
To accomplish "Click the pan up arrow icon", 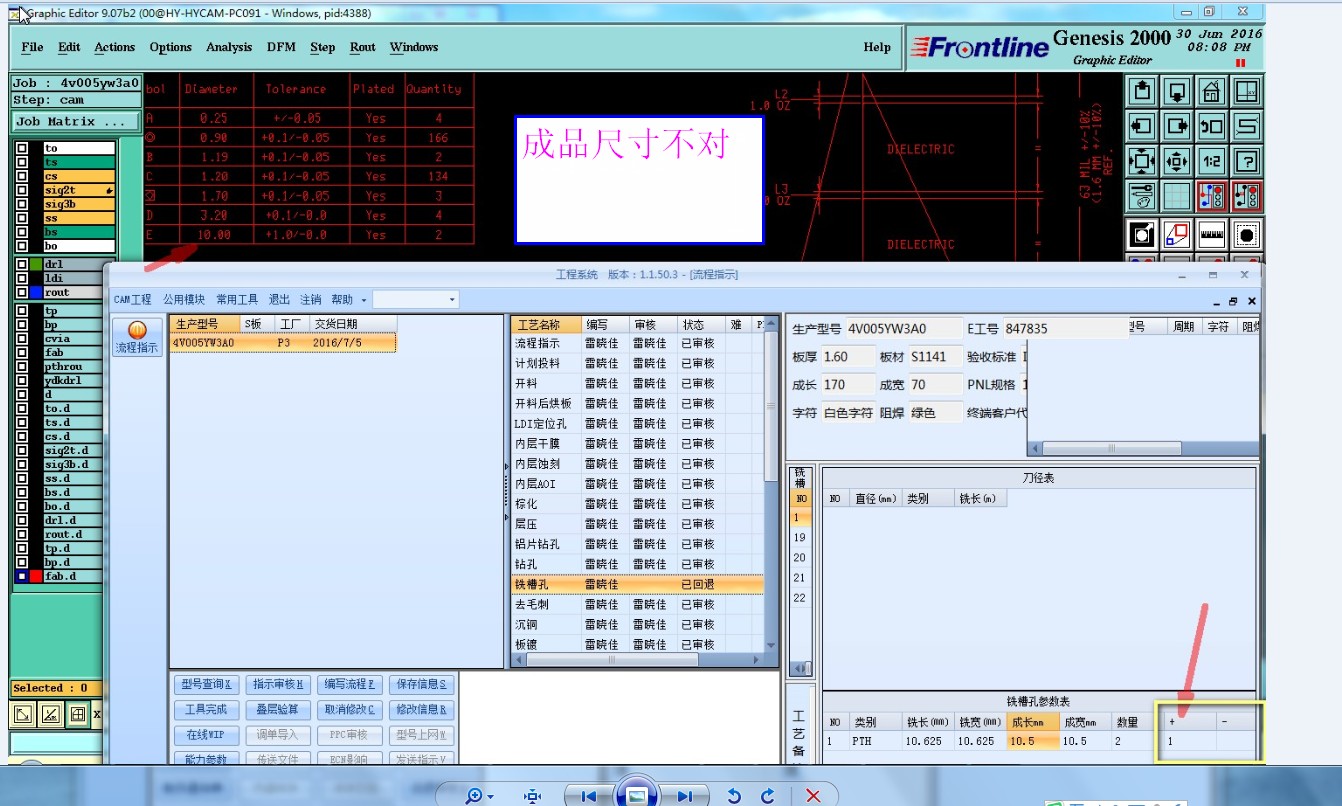I will coord(1143,92).
